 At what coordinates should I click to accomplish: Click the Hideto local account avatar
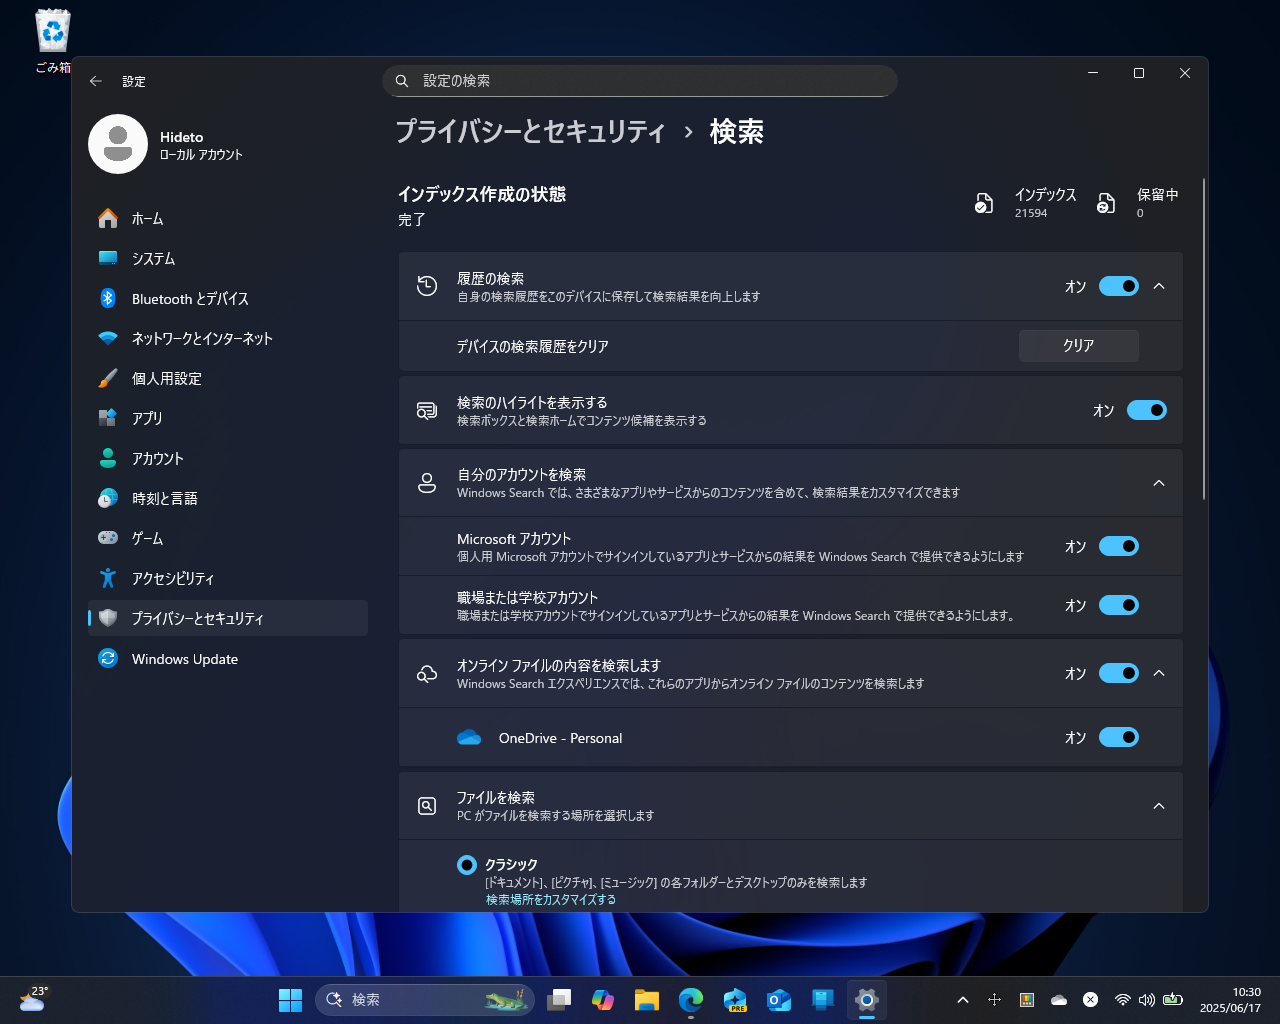click(x=118, y=144)
